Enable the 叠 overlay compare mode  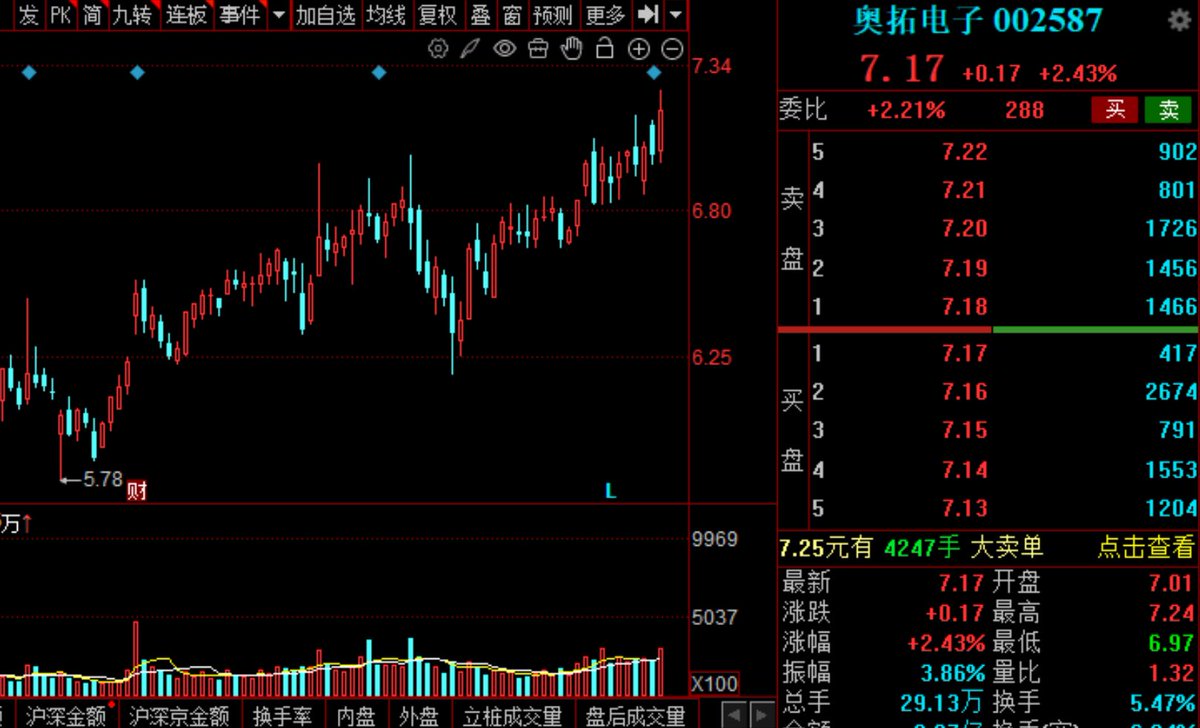(x=482, y=15)
